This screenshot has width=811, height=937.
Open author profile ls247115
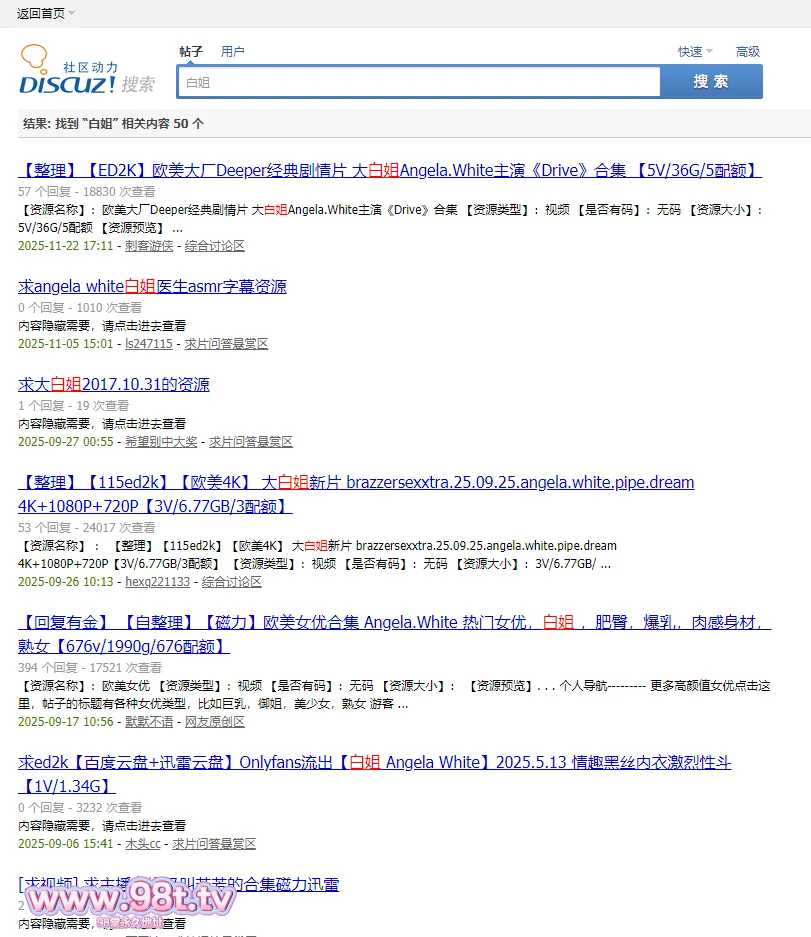(148, 344)
